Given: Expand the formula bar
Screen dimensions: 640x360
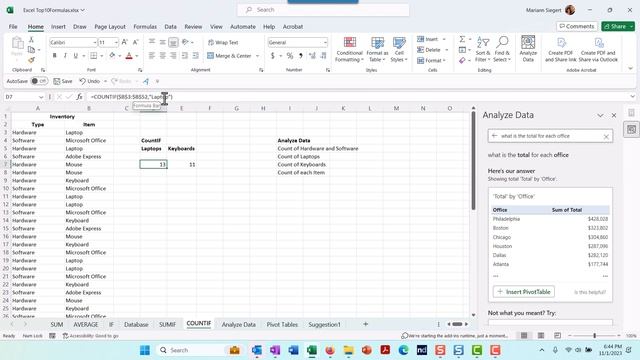Looking at the screenshot, I should [632, 97].
